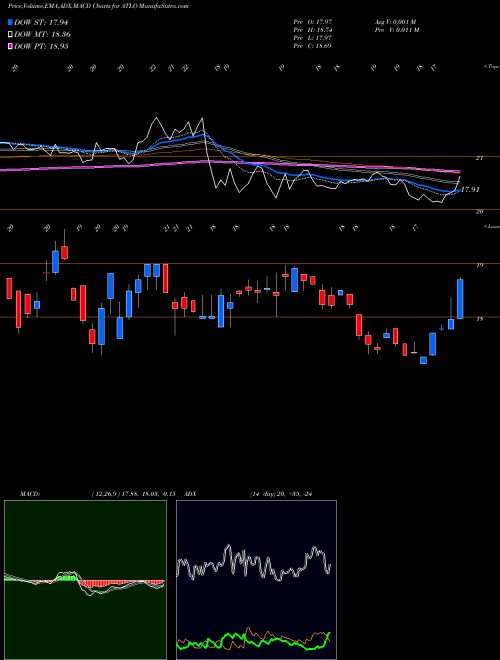Click the chart title mentioning ATLO MunafaSutra.com
This screenshot has height=660, width=500.
click(98, 6)
